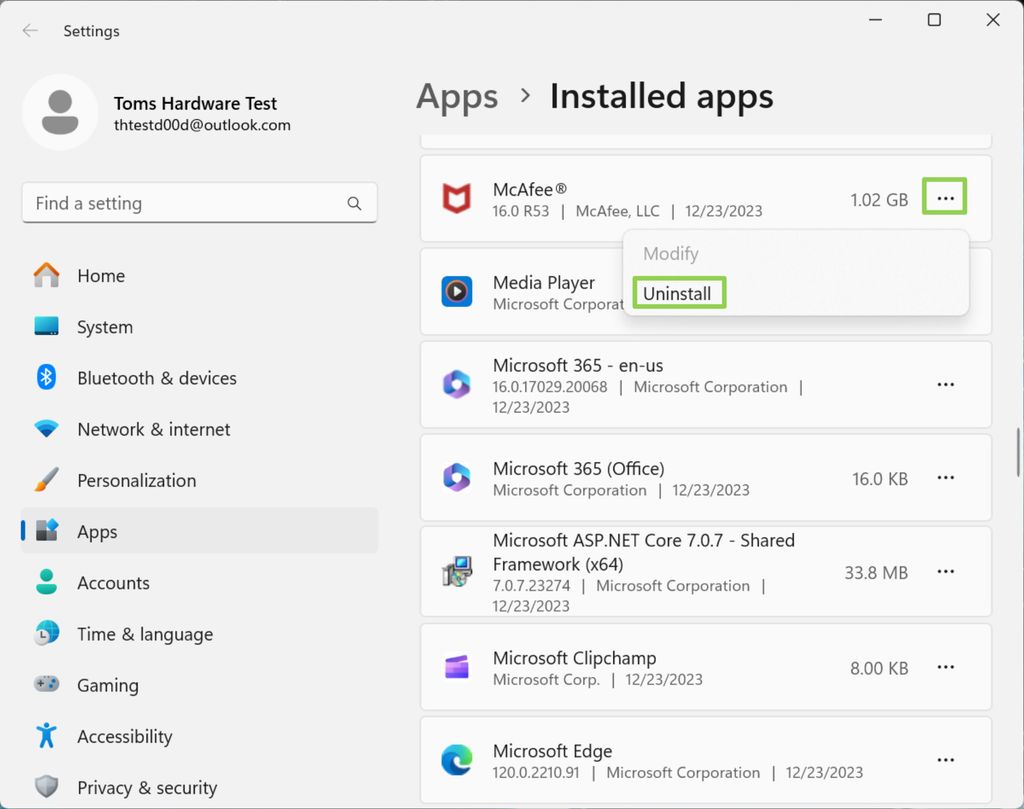
Task: Open the options menu for Microsoft Edge
Action: coord(945,761)
